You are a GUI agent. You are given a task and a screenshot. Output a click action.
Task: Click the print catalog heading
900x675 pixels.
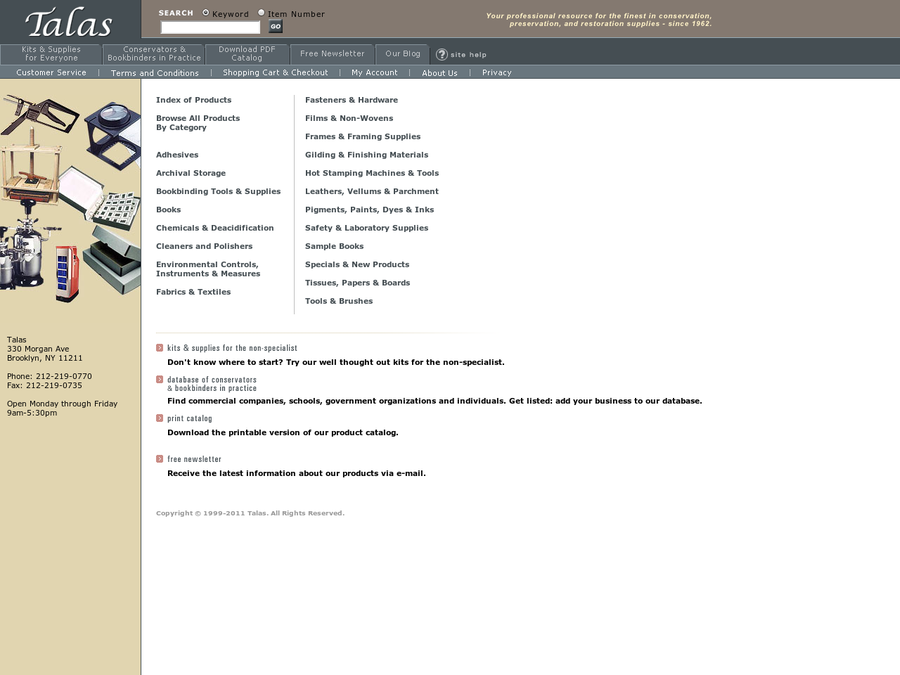coord(189,419)
